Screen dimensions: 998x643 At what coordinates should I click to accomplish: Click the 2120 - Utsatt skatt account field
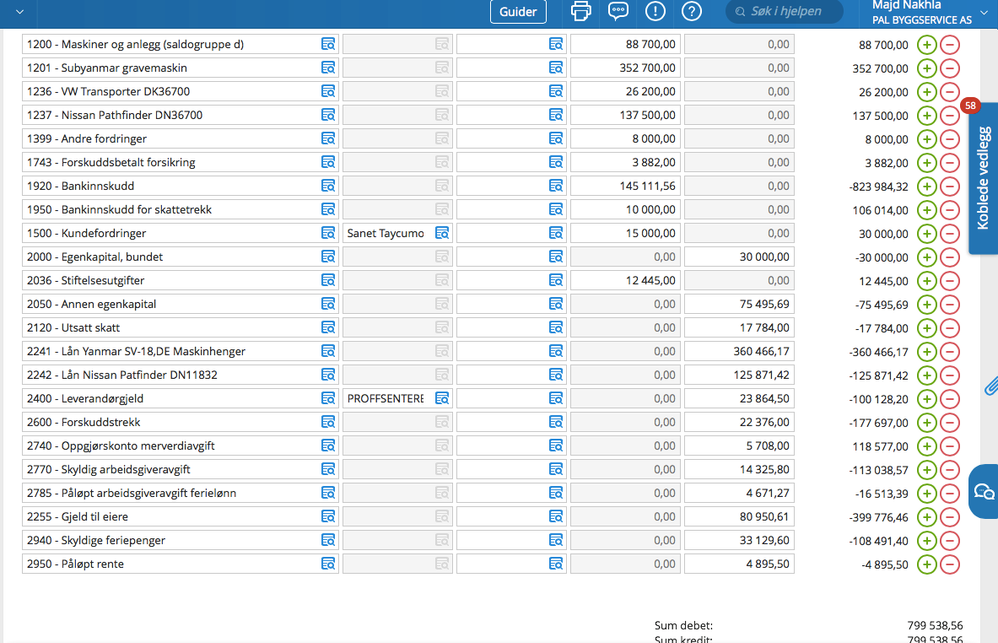pyautogui.click(x=180, y=328)
